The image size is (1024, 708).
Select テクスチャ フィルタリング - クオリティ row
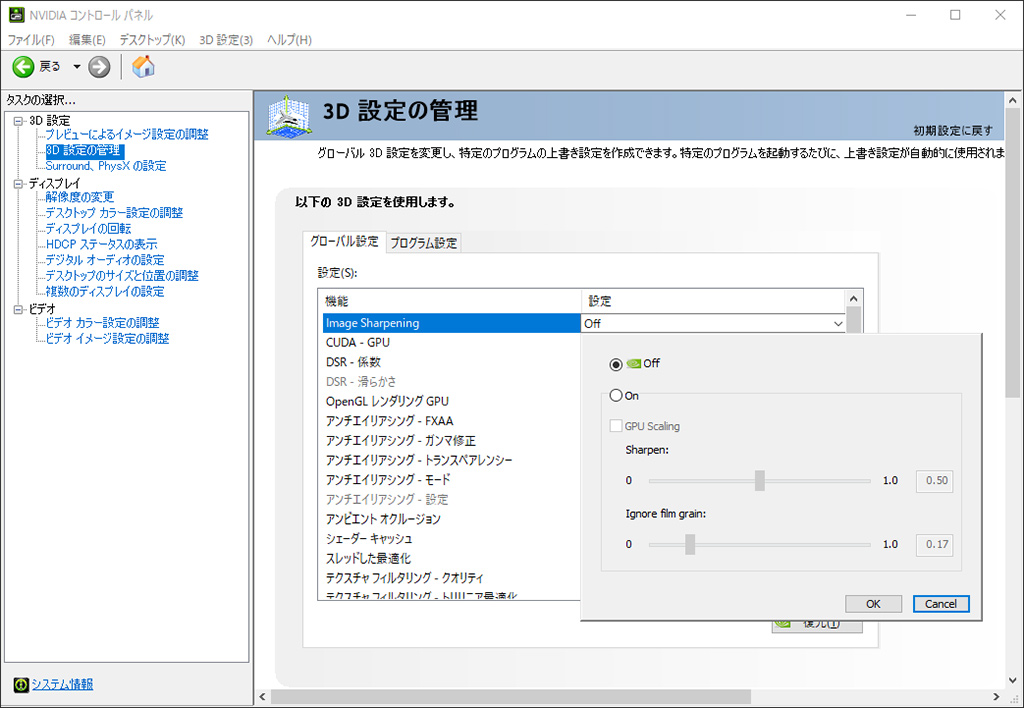tap(451, 578)
